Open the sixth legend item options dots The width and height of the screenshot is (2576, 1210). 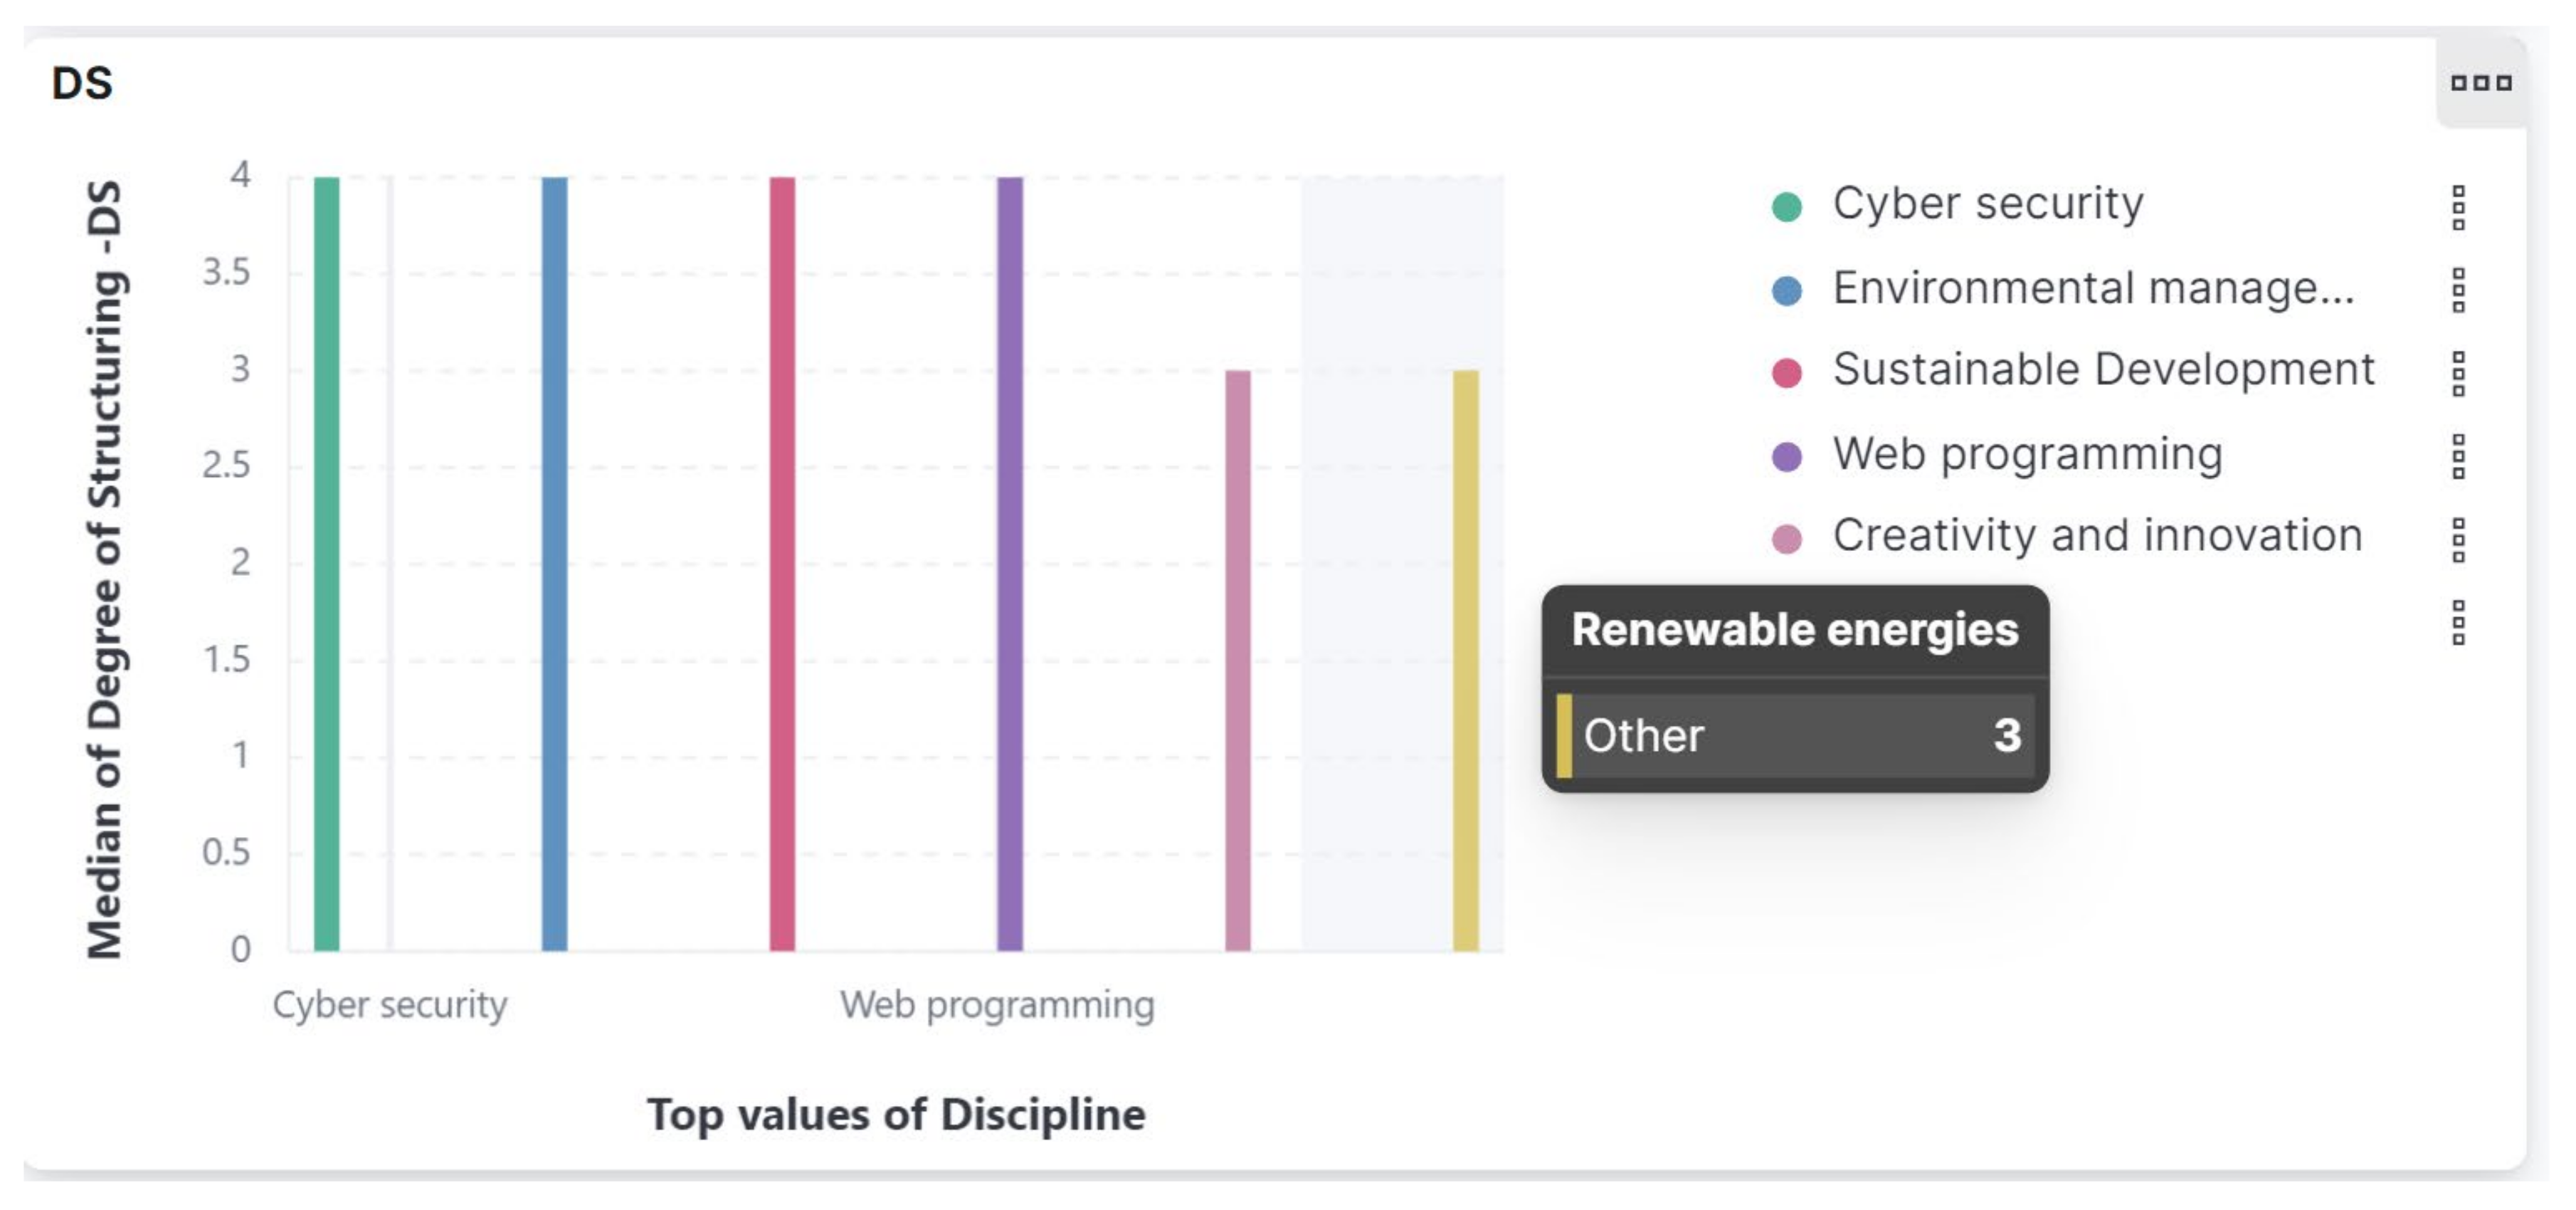[2458, 622]
